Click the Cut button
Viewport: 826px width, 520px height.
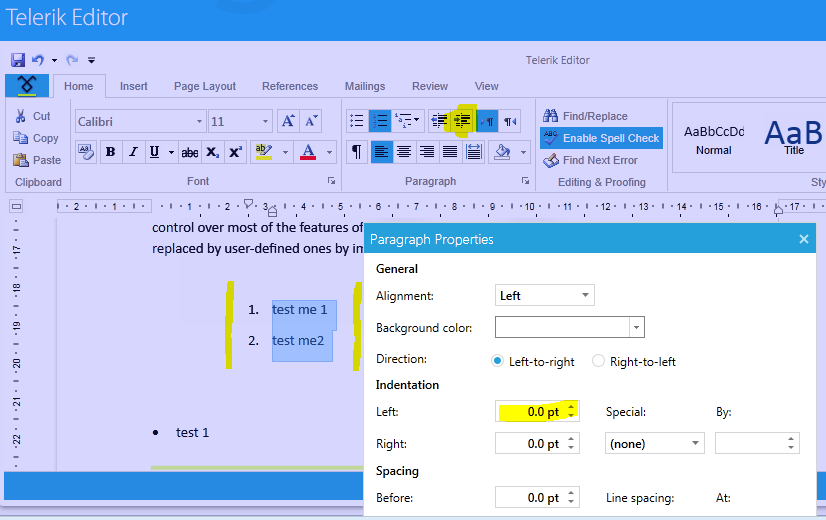[33, 116]
